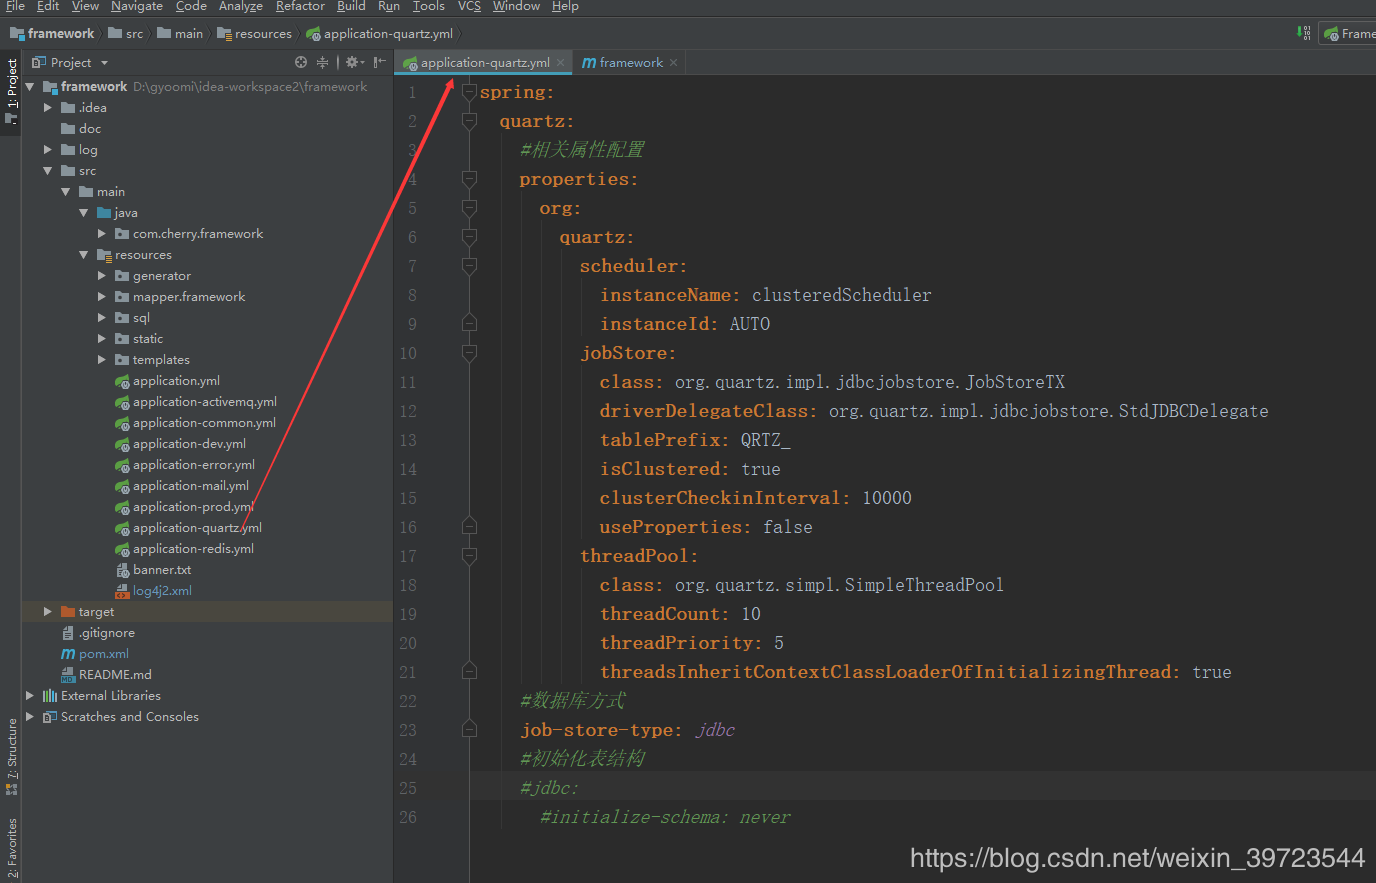Open the VCS menu
This screenshot has height=883, width=1376.
469,6
